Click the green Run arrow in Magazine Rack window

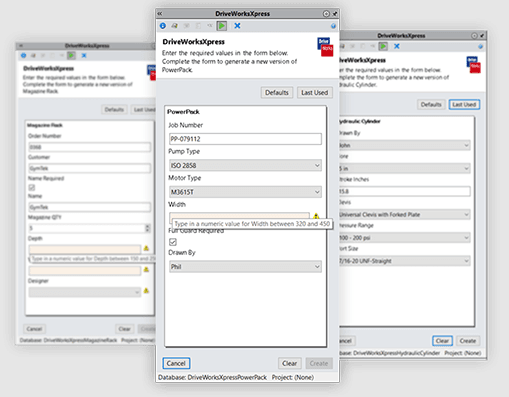point(71,55)
